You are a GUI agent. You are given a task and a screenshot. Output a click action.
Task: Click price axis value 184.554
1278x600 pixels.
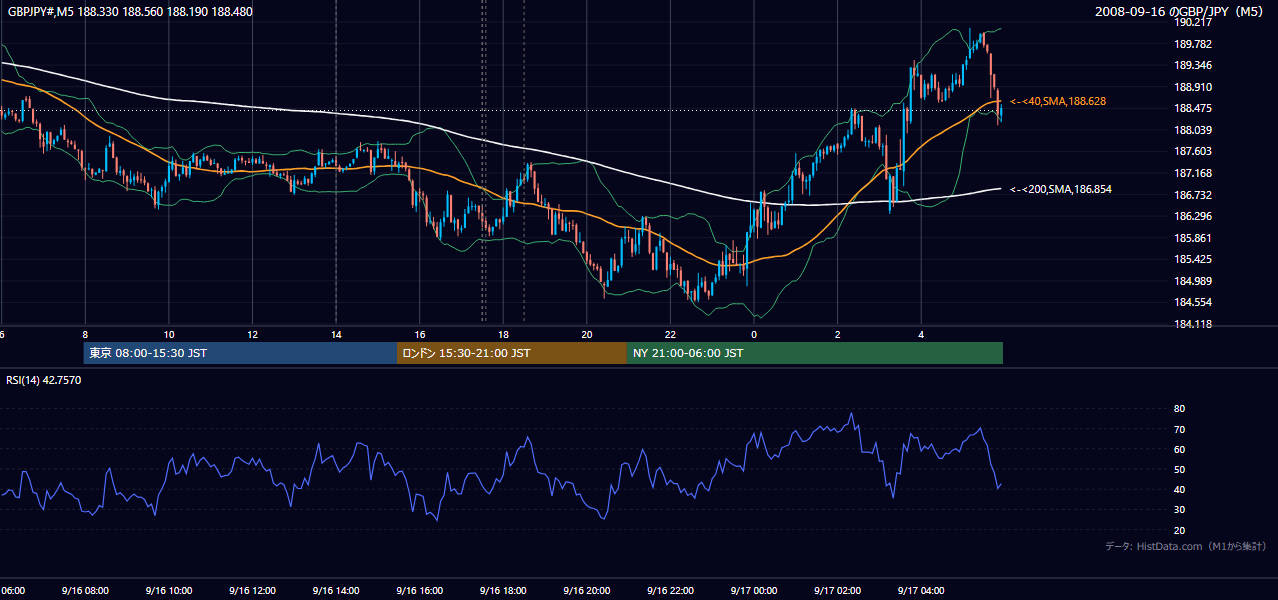point(1192,303)
